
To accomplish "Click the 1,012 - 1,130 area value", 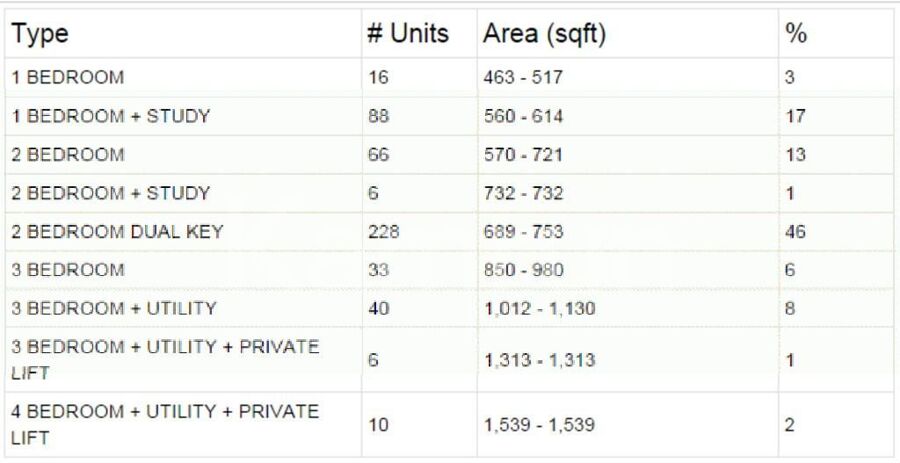I will point(539,309).
